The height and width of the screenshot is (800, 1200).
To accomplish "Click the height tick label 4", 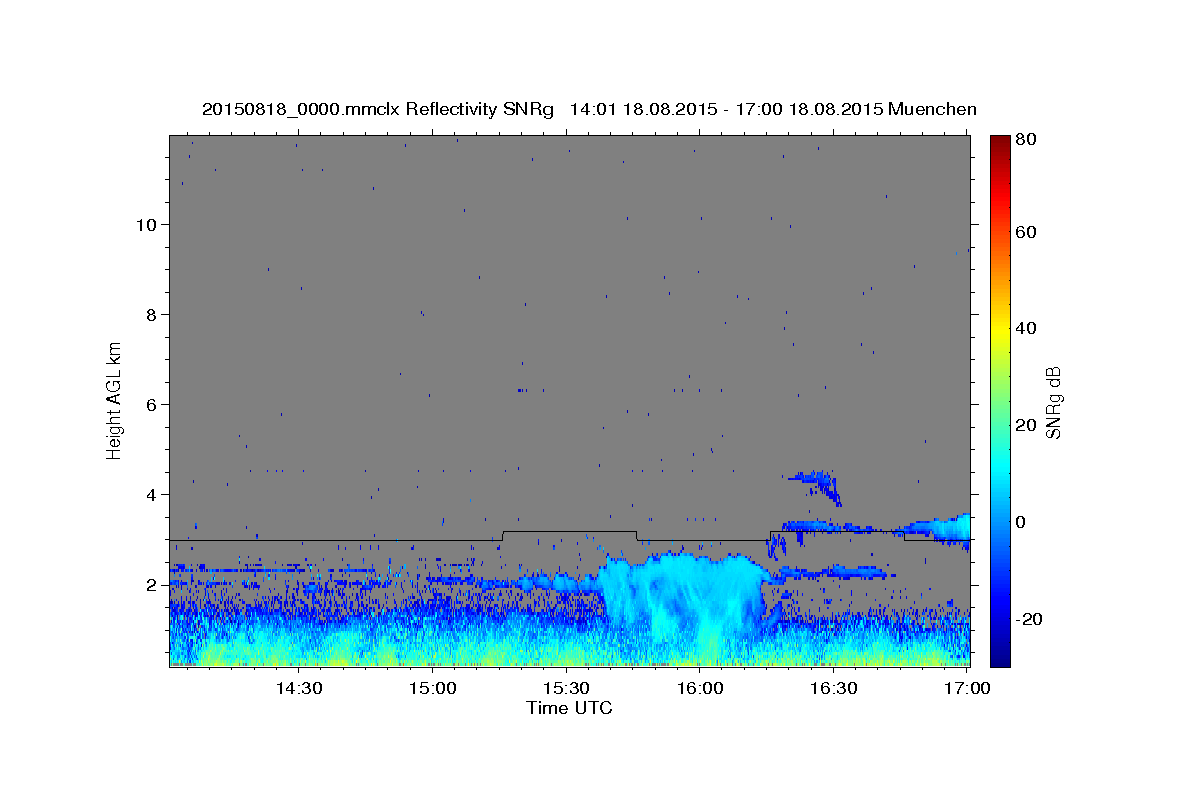I will click(x=152, y=494).
